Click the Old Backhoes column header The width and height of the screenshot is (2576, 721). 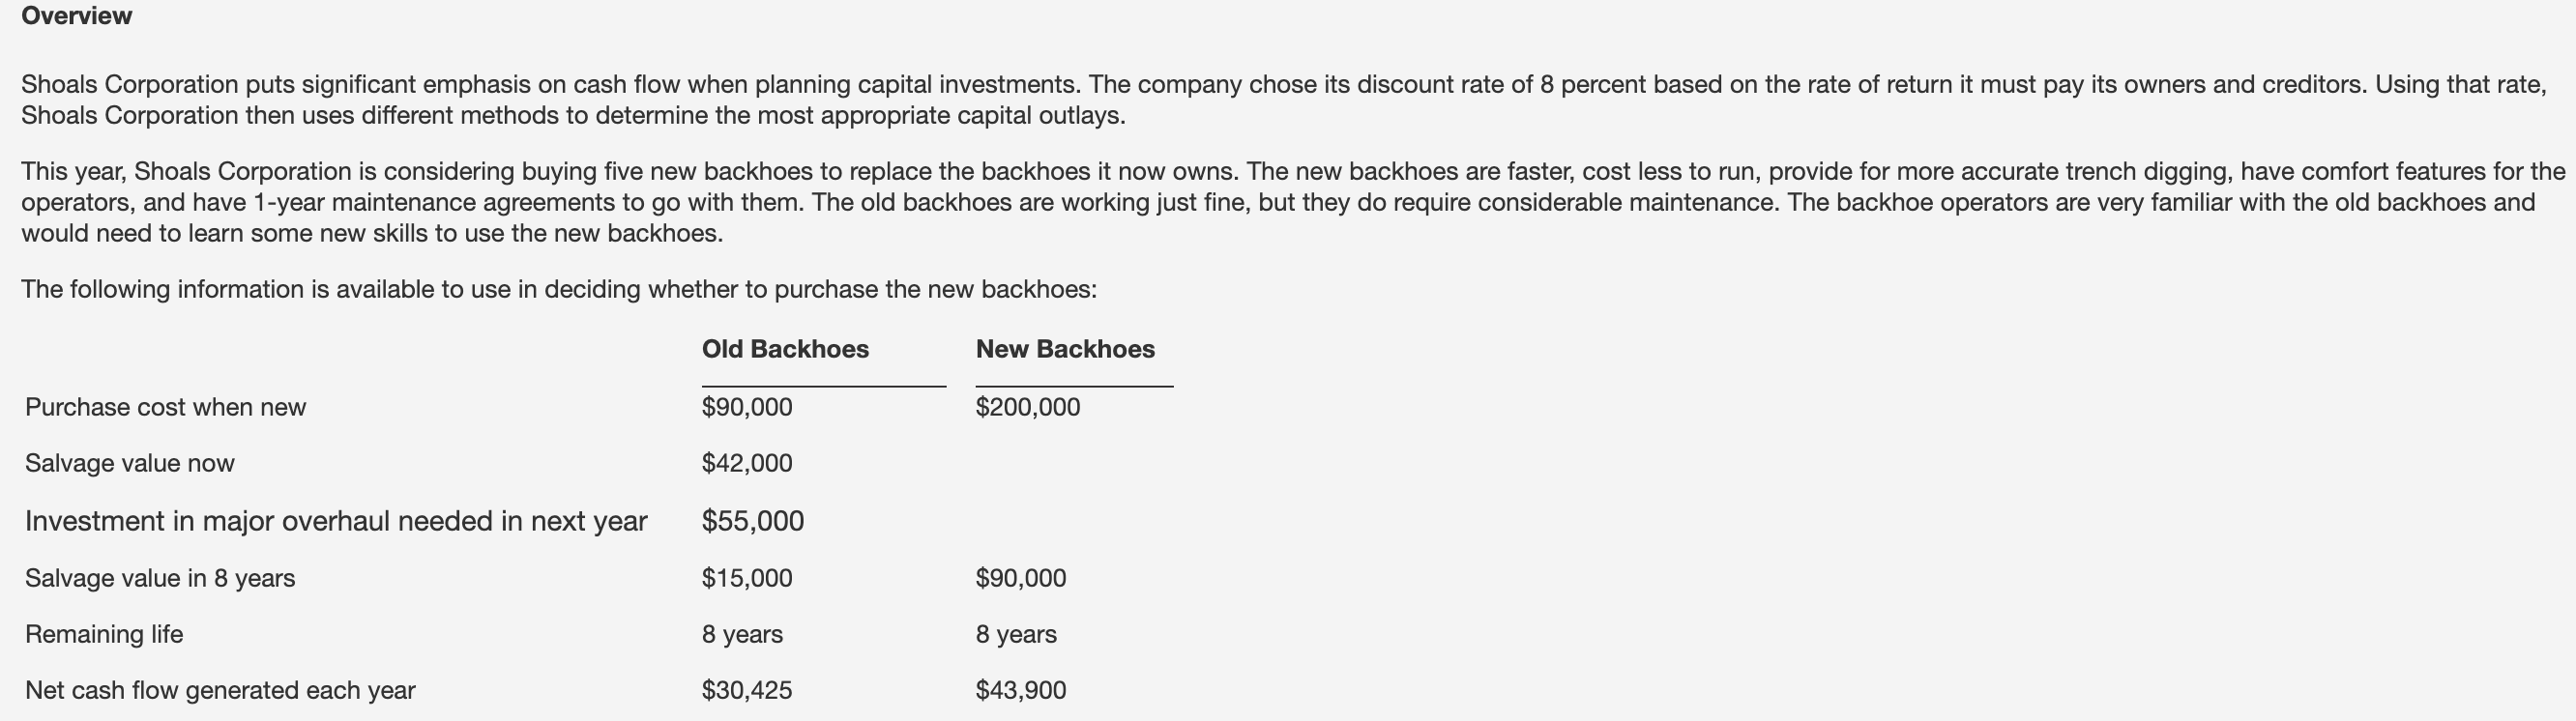tap(785, 349)
